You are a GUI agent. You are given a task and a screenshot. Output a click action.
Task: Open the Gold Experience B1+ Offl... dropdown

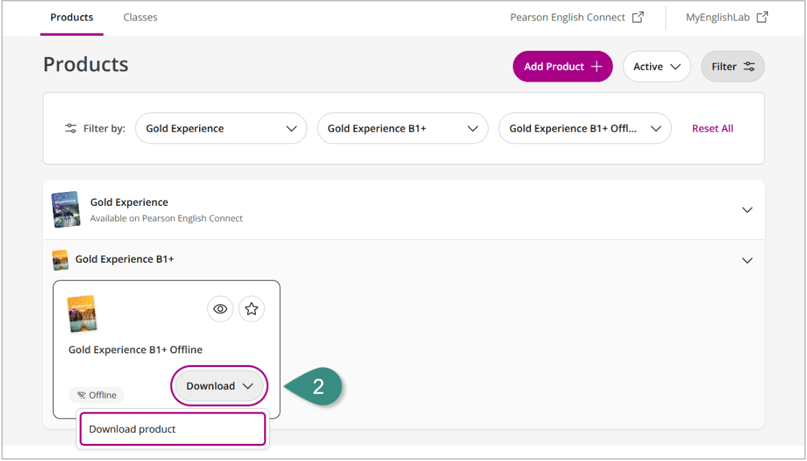[585, 128]
